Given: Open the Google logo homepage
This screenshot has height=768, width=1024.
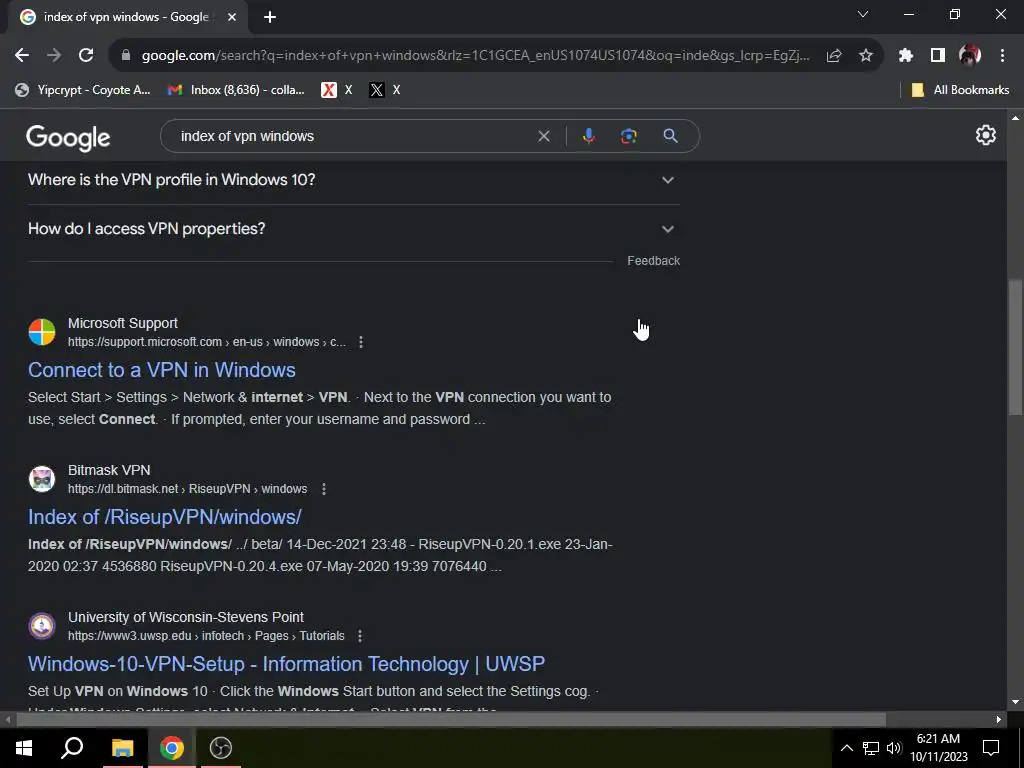Looking at the screenshot, I should 68,138.
